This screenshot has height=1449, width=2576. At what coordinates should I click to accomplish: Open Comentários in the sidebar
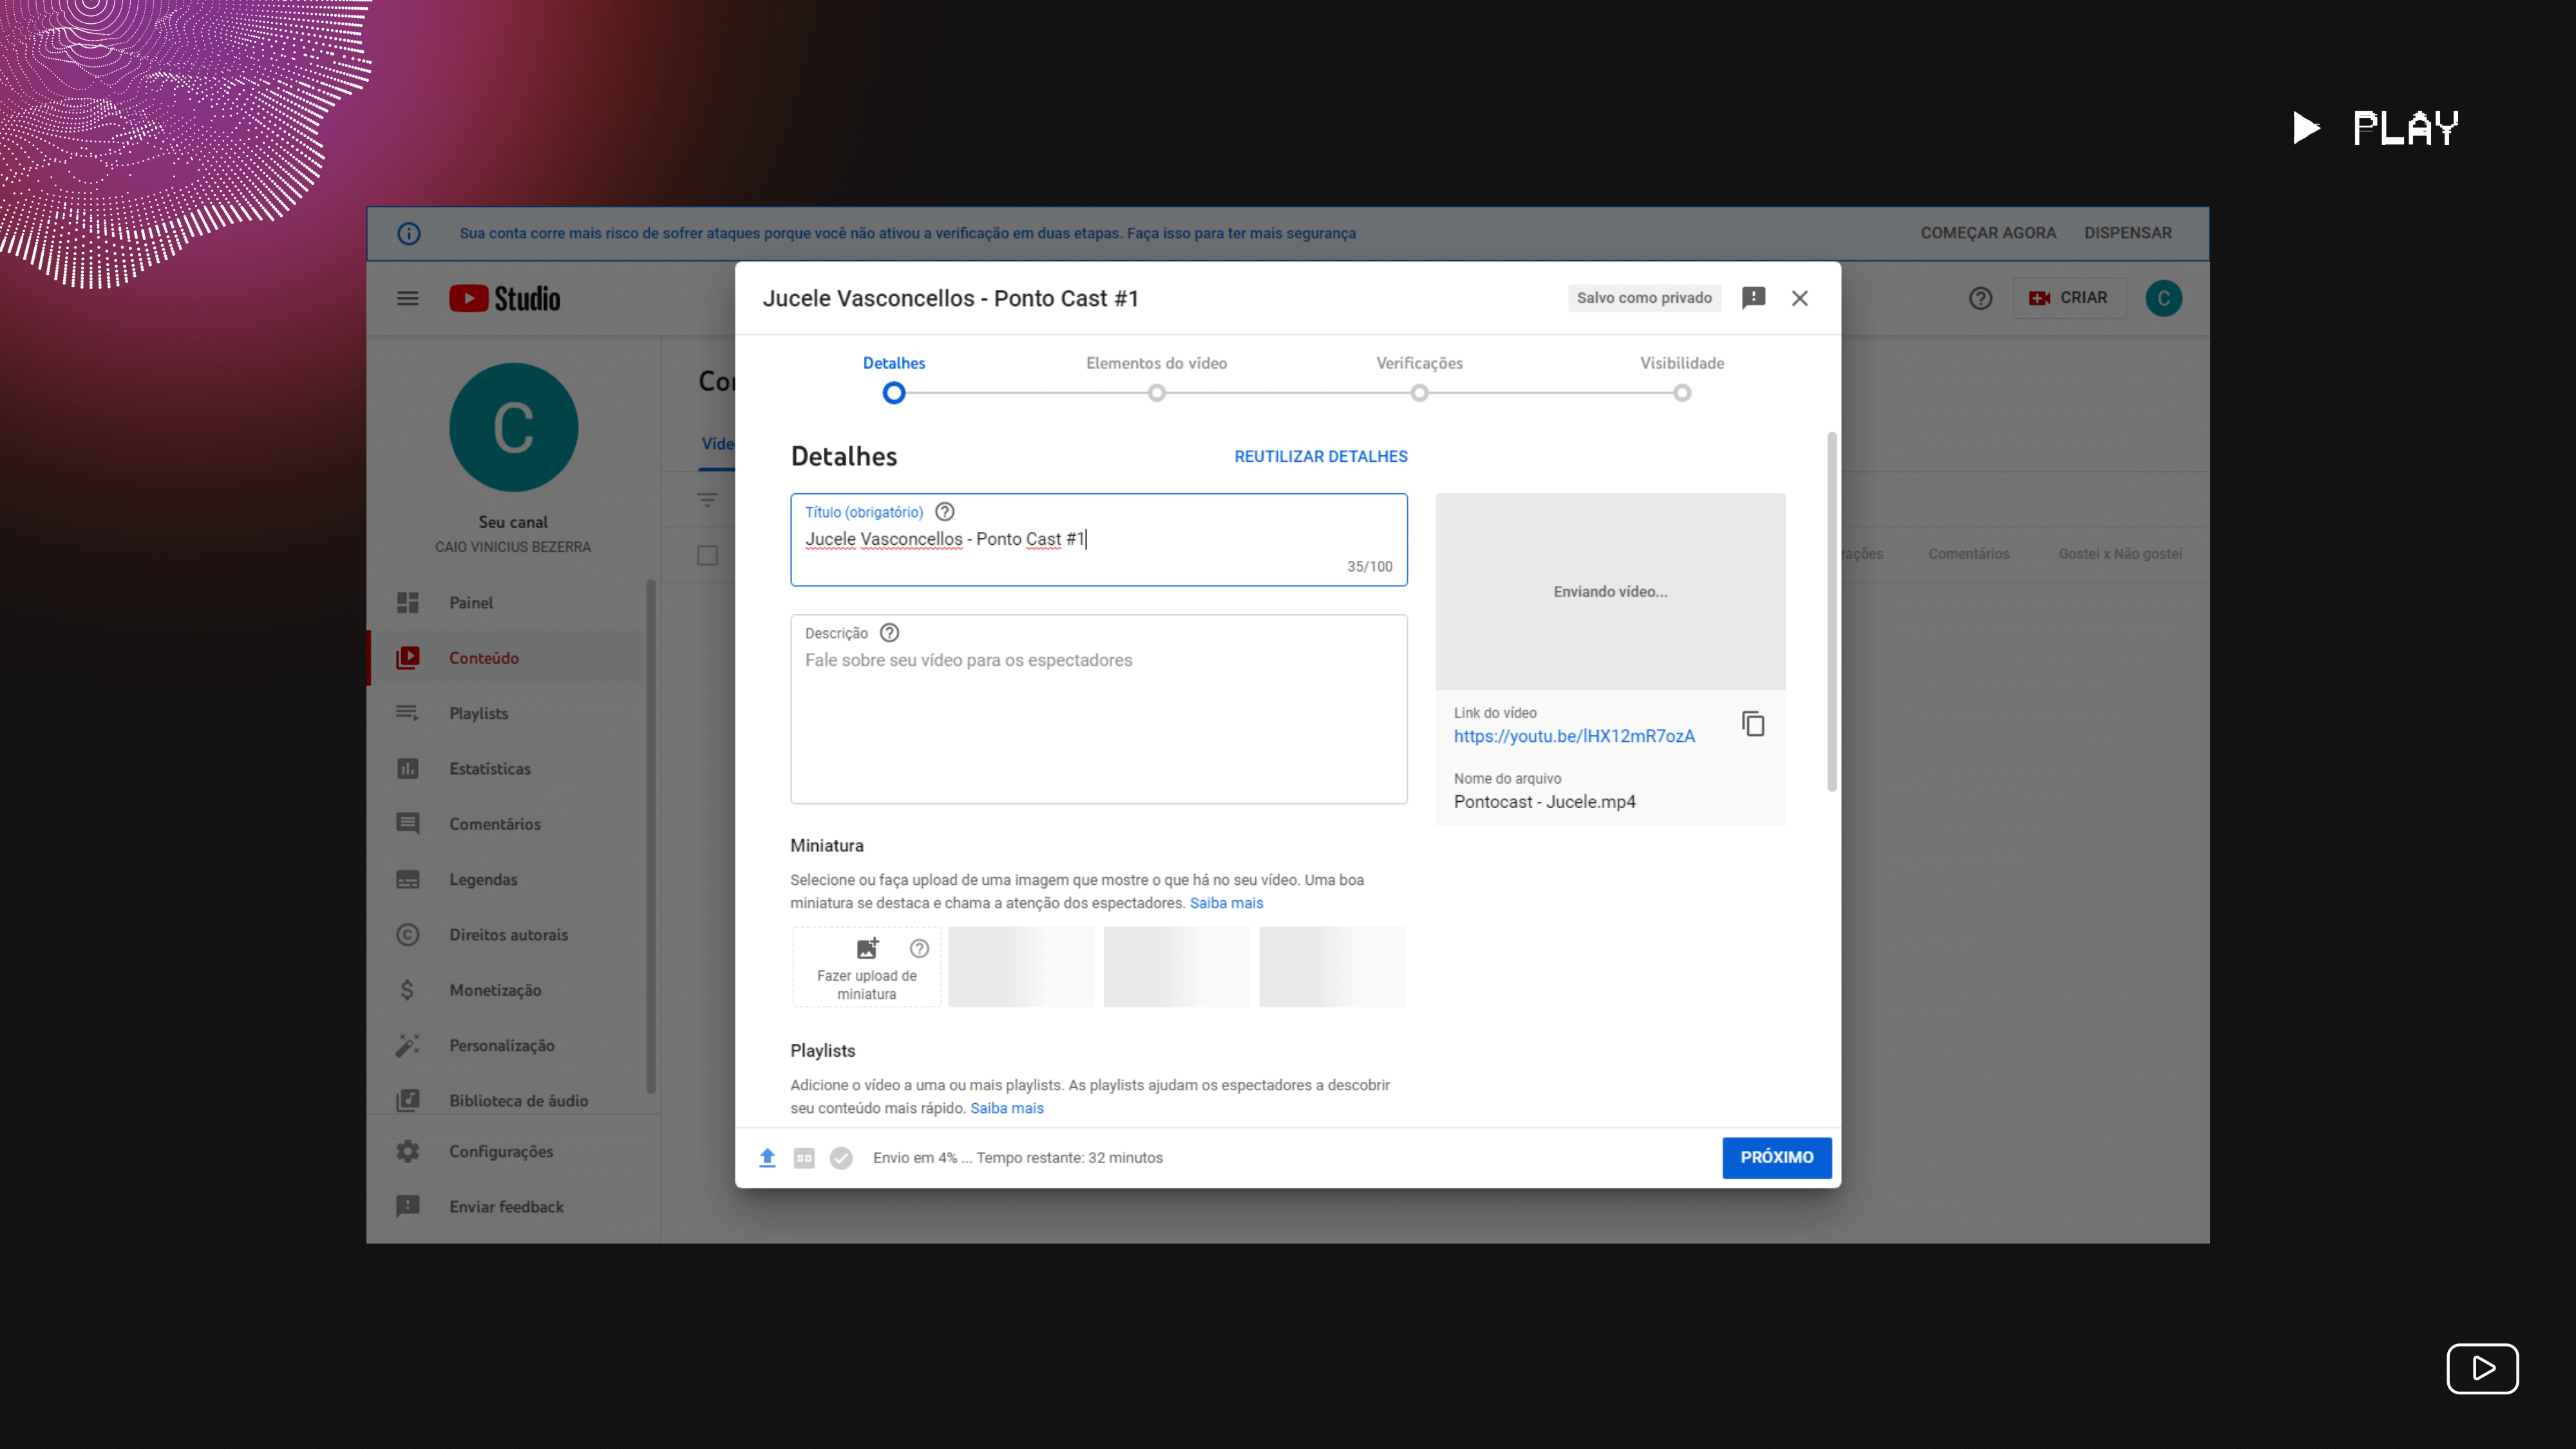[x=505, y=824]
